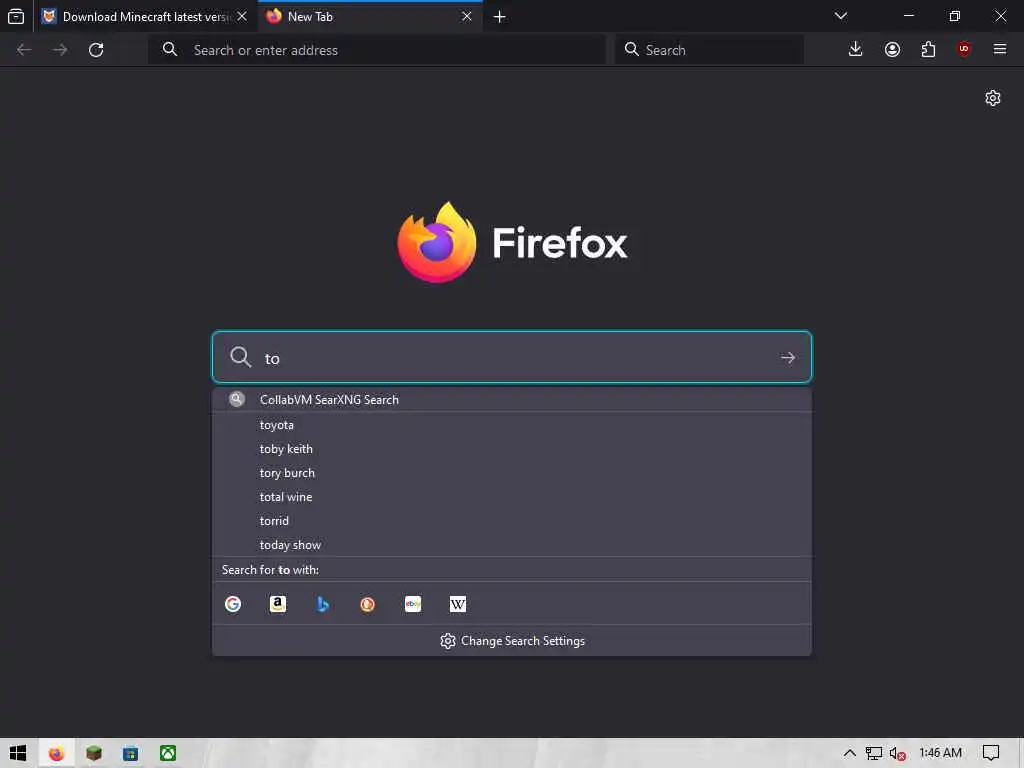Click the Firefox taskbar icon
1024x768 pixels.
coord(56,753)
